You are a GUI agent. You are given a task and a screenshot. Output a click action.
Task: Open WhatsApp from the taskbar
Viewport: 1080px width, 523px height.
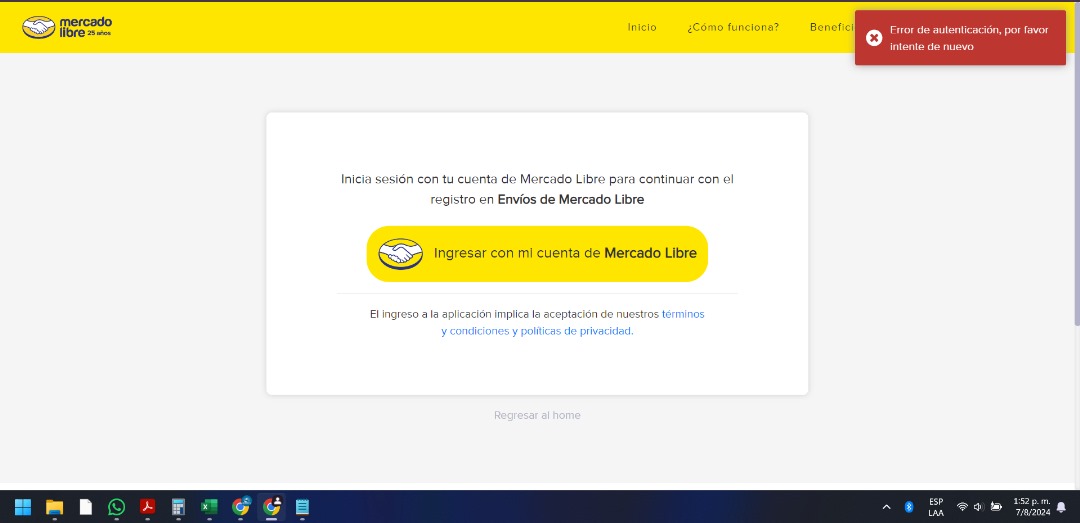(x=116, y=507)
